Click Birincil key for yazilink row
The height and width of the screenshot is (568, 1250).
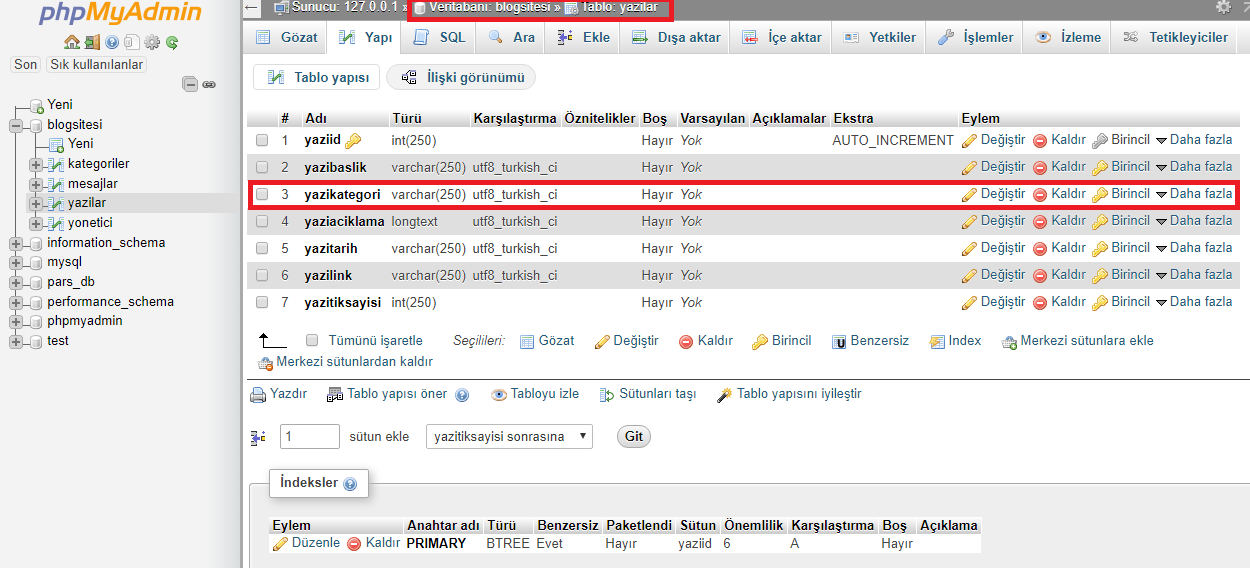click(x=1121, y=275)
